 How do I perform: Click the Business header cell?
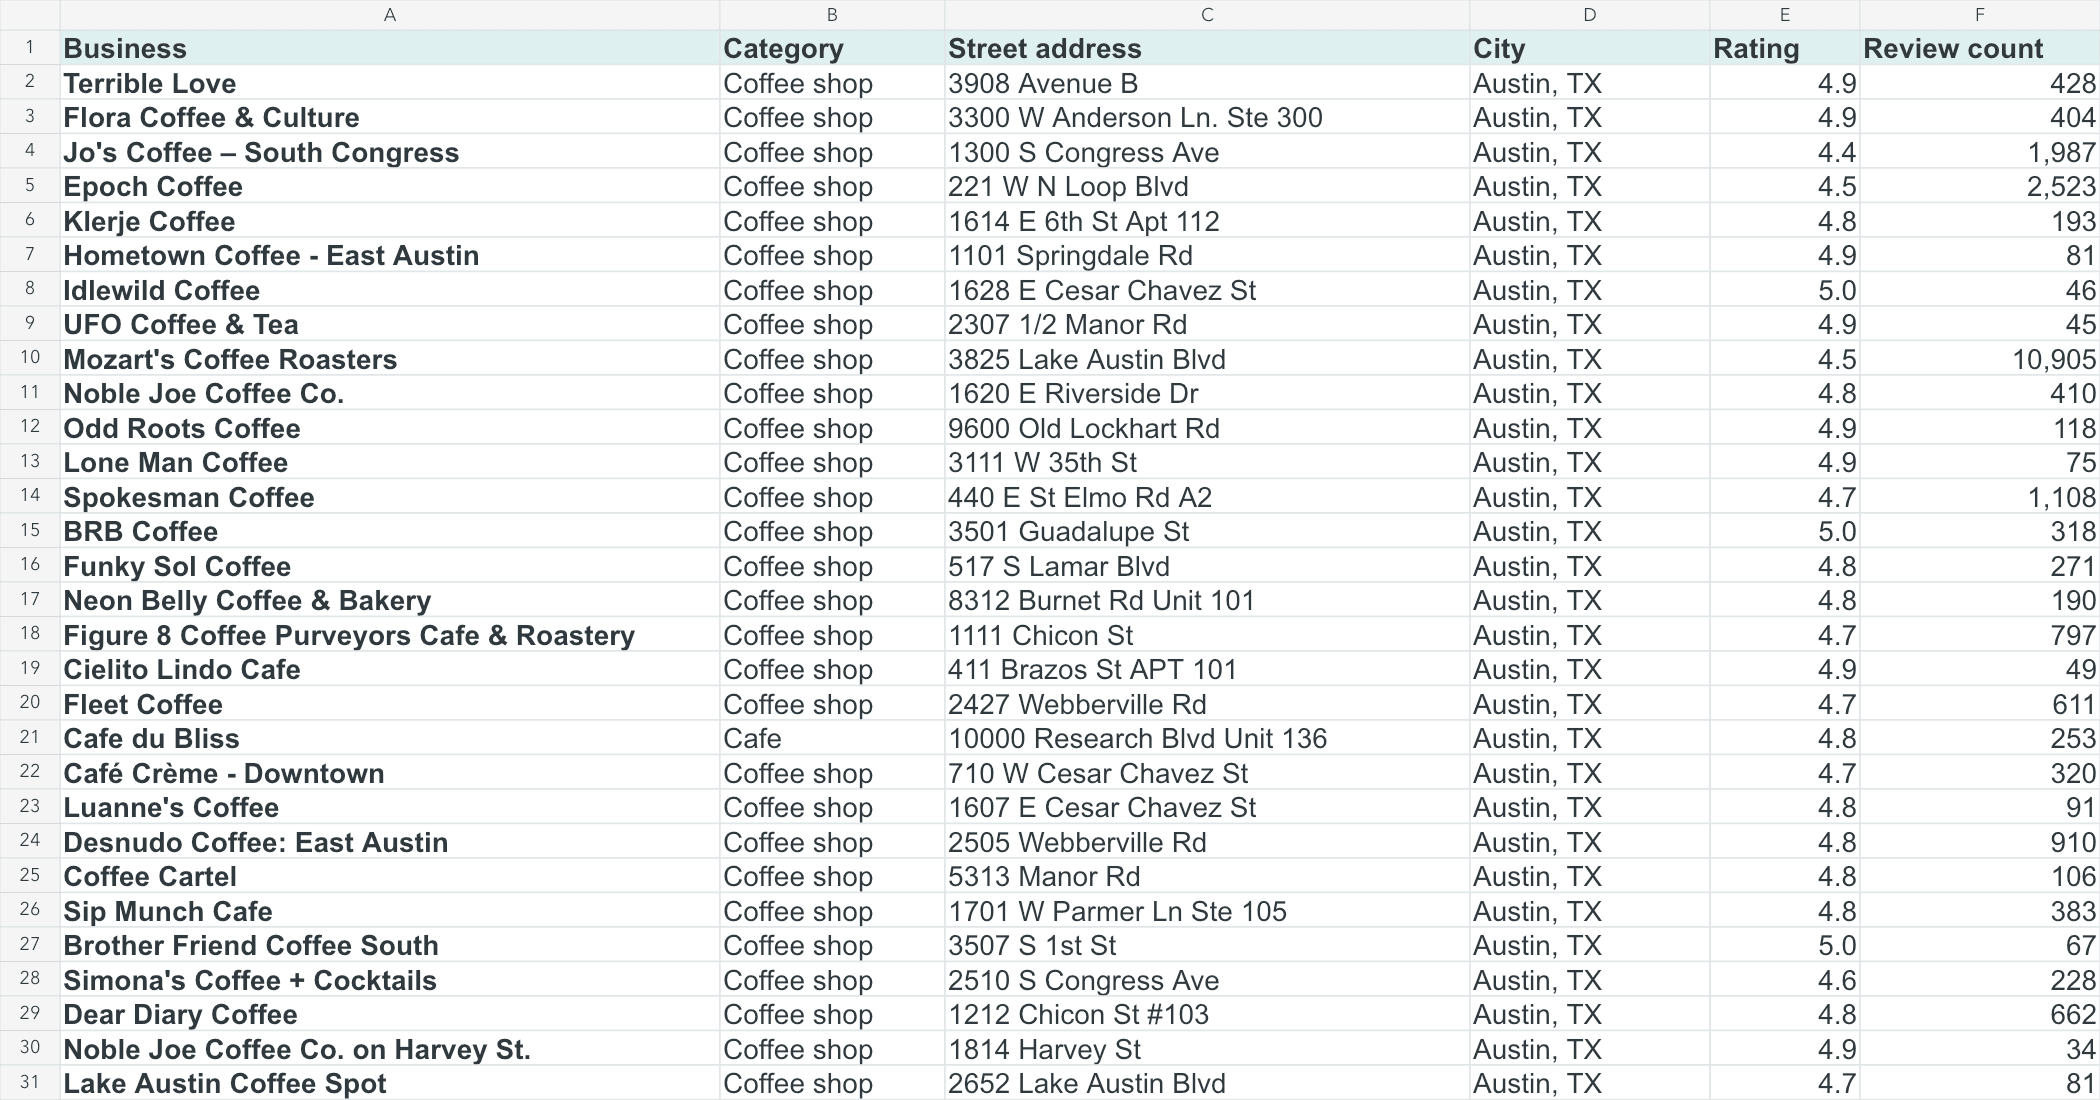390,48
